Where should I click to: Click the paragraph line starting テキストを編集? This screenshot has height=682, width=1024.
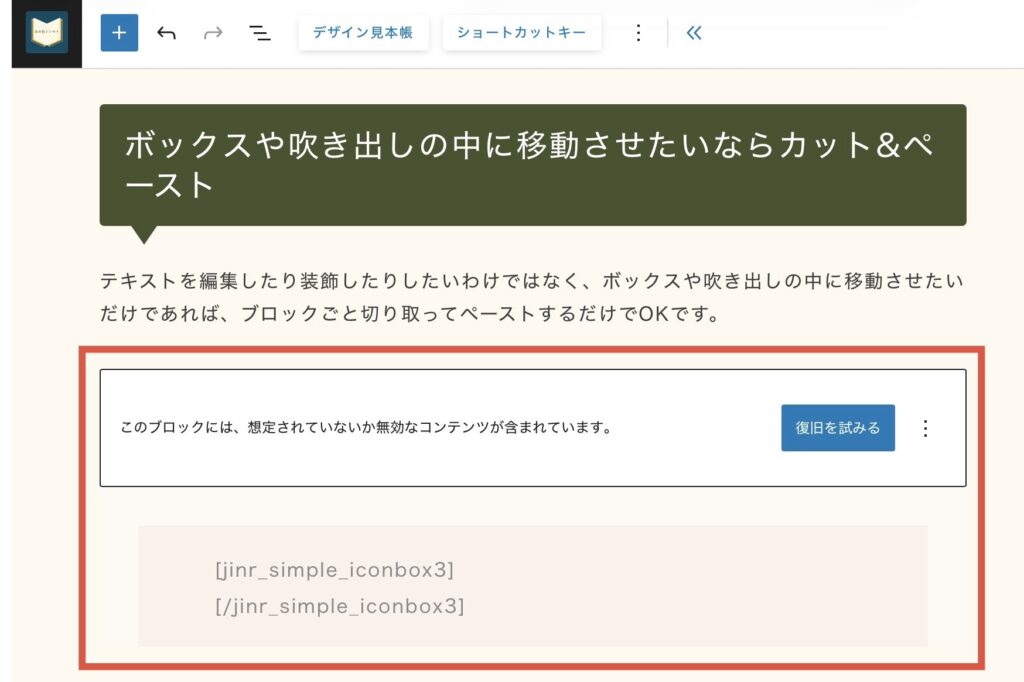click(532, 281)
